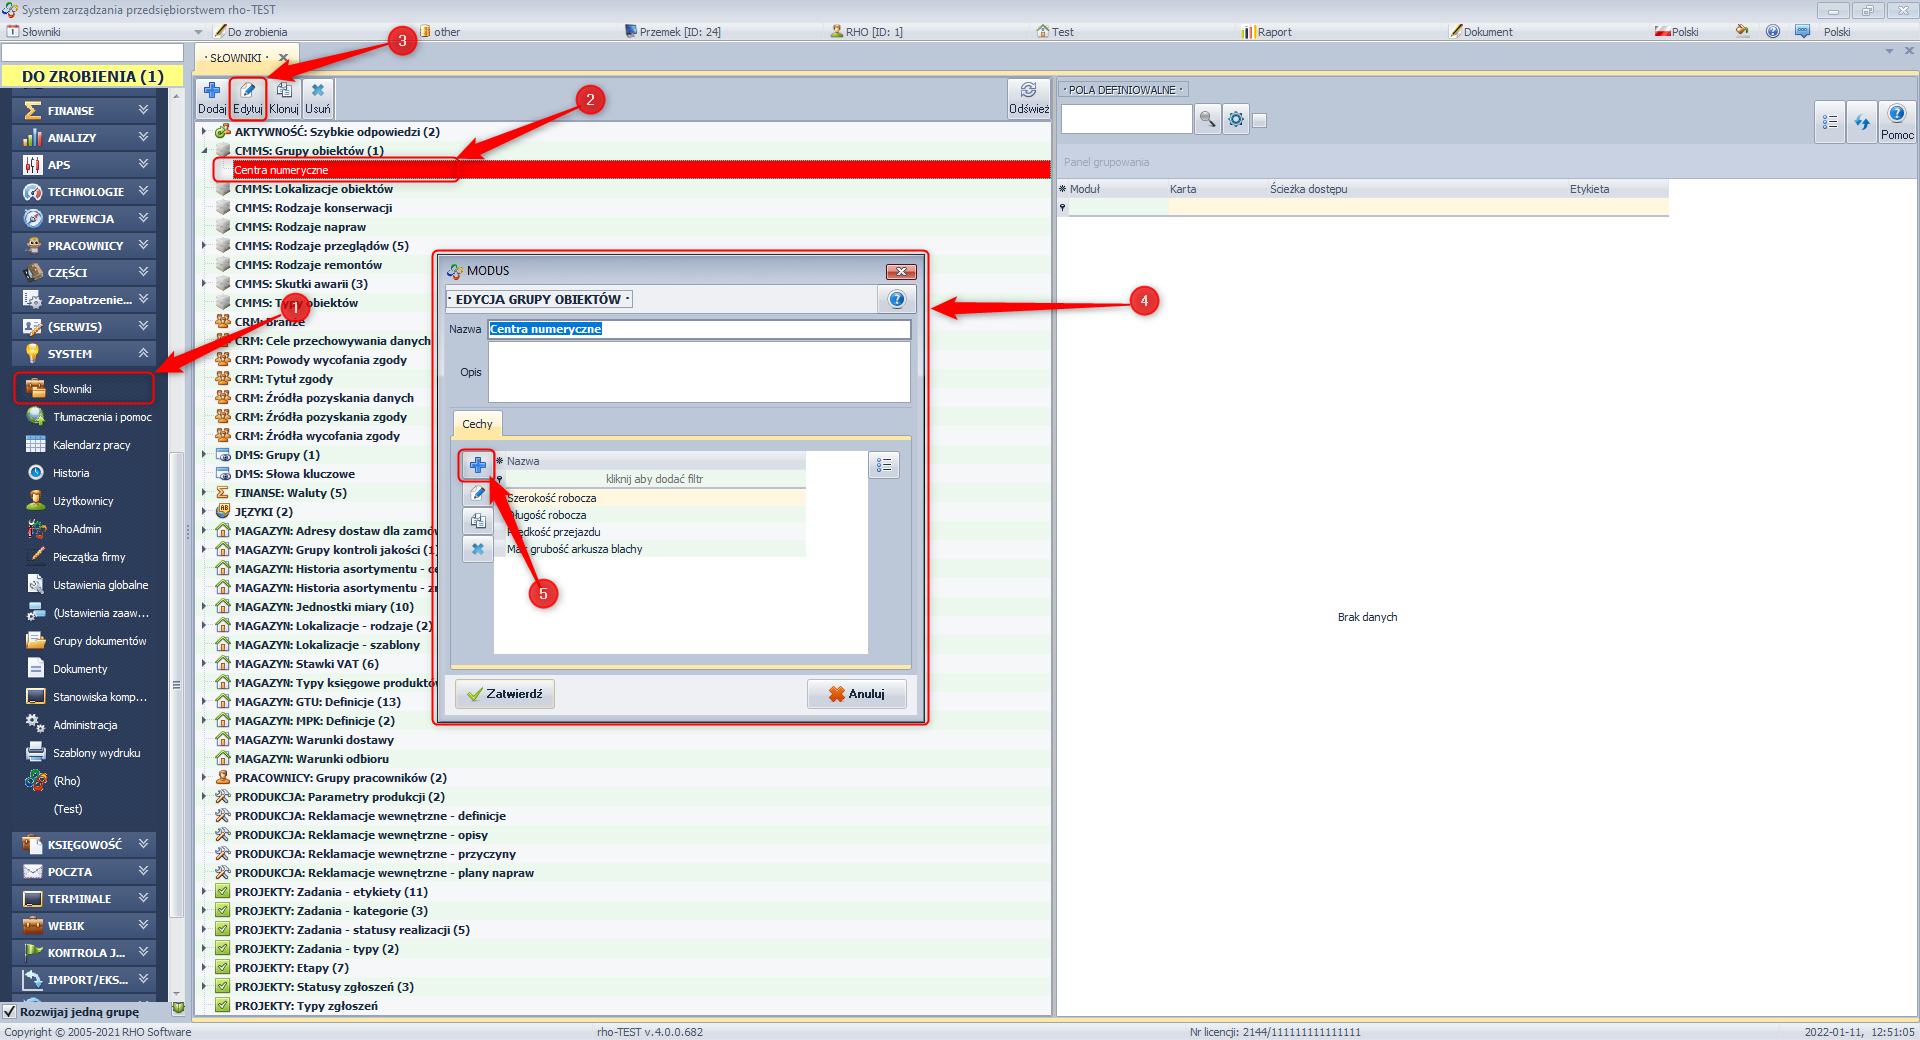The width and height of the screenshot is (1920, 1040).
Task: Click the Zatwierdź confirm button
Action: click(505, 694)
